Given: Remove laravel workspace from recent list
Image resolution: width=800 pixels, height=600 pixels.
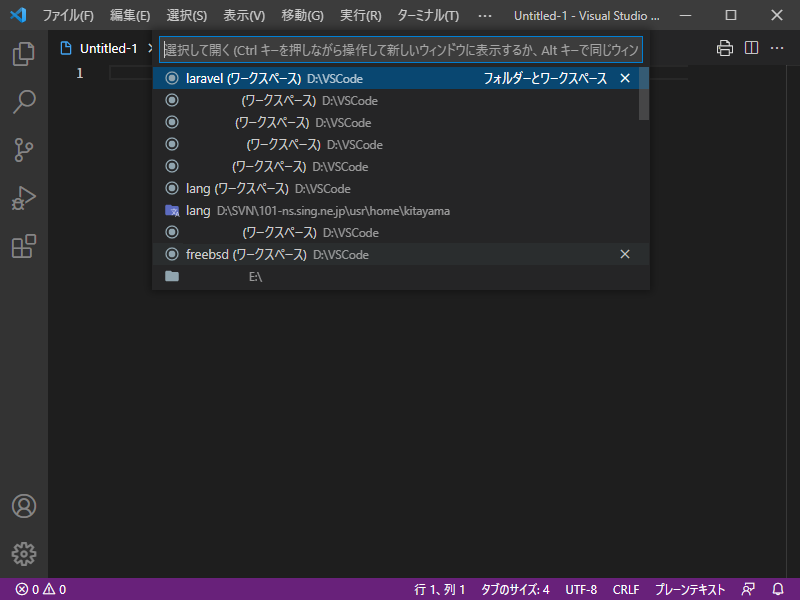Looking at the screenshot, I should 625,78.
